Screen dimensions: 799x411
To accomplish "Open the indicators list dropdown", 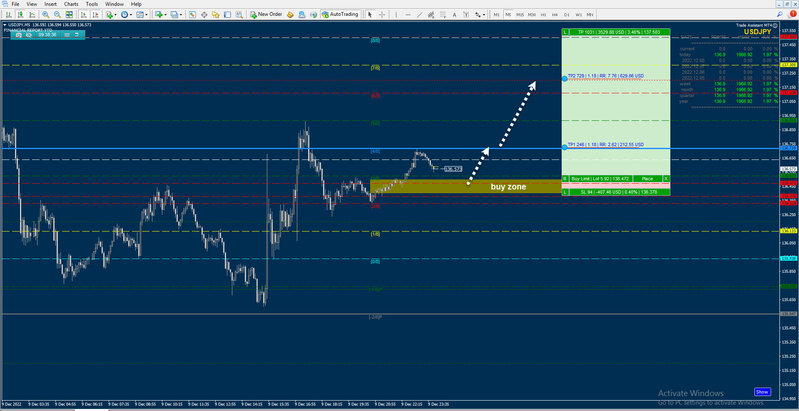I will [x=111, y=15].
